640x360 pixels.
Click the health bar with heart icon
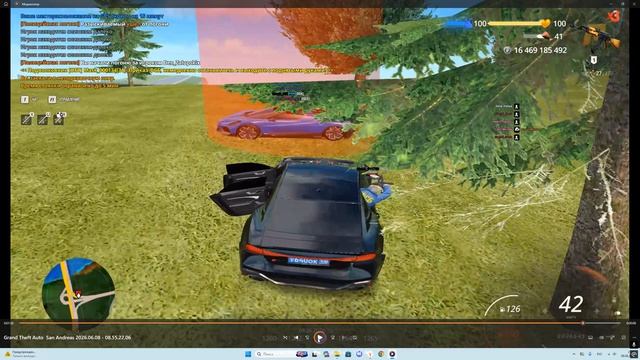click(519, 24)
